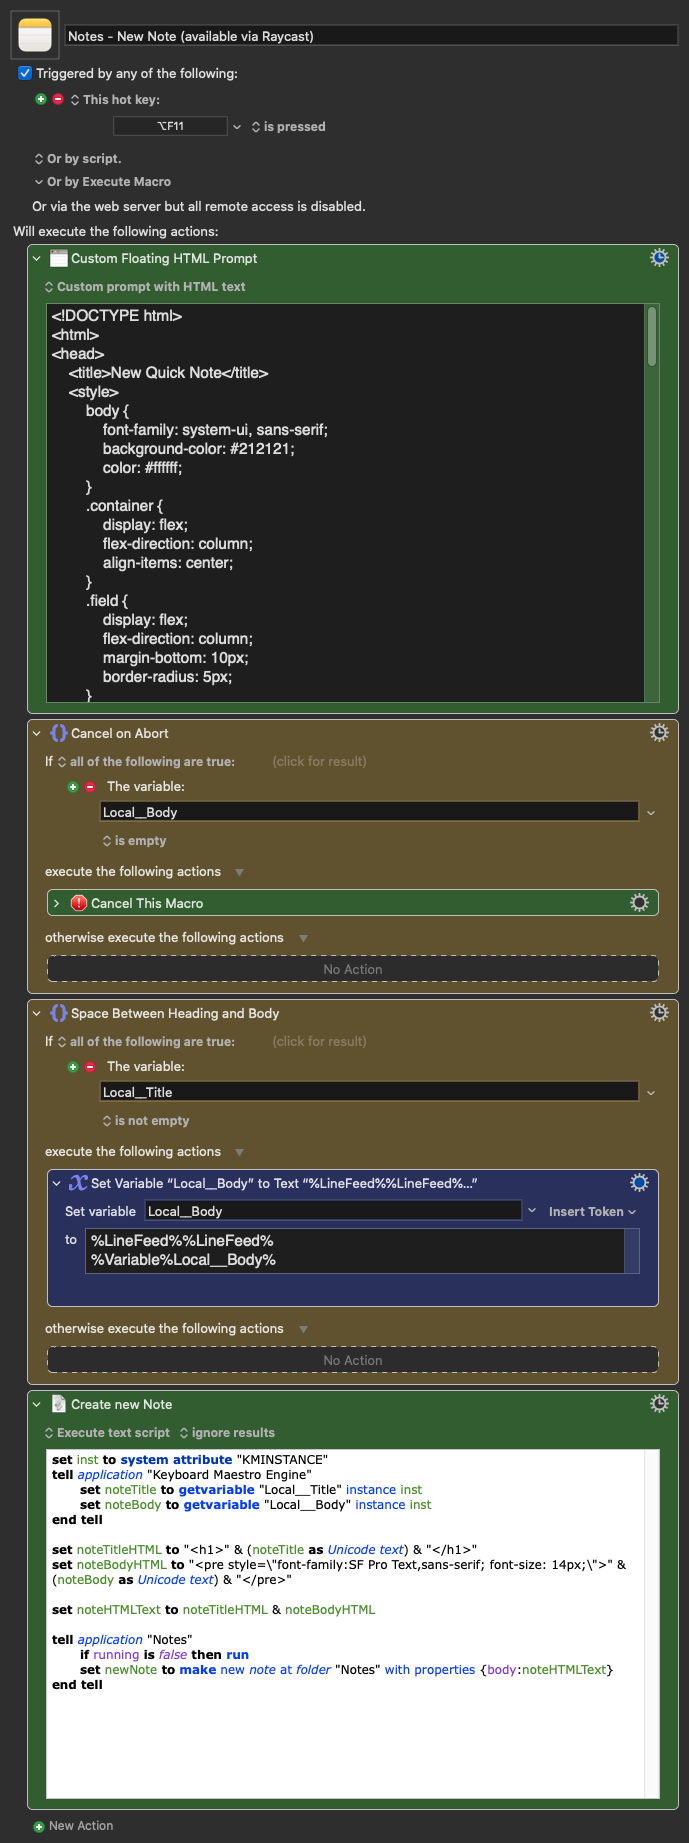Open gear menu for Custom Floating HTML Prompt
The image size is (689, 1843).
pyautogui.click(x=659, y=258)
